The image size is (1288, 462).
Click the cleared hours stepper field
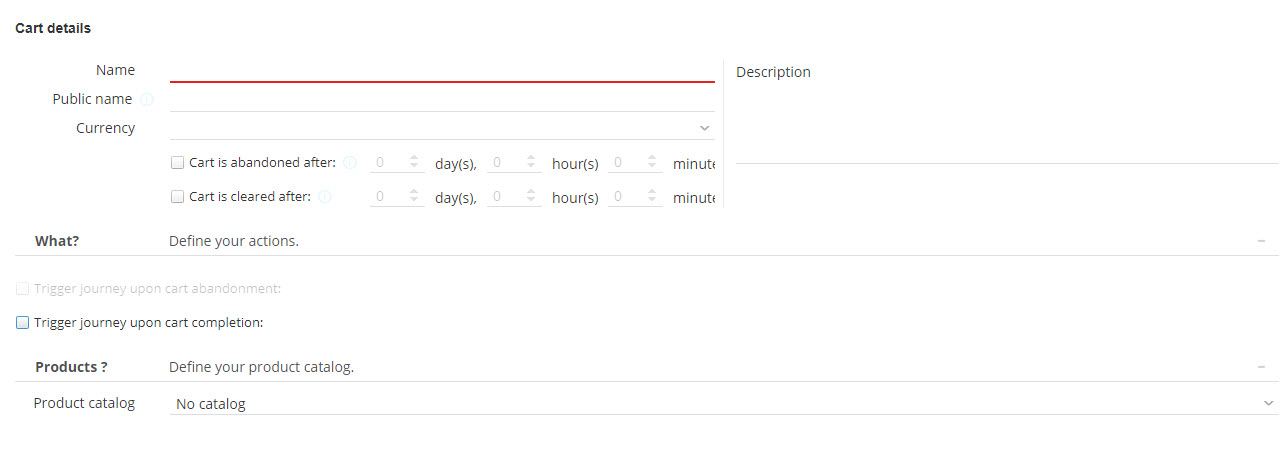pos(506,197)
